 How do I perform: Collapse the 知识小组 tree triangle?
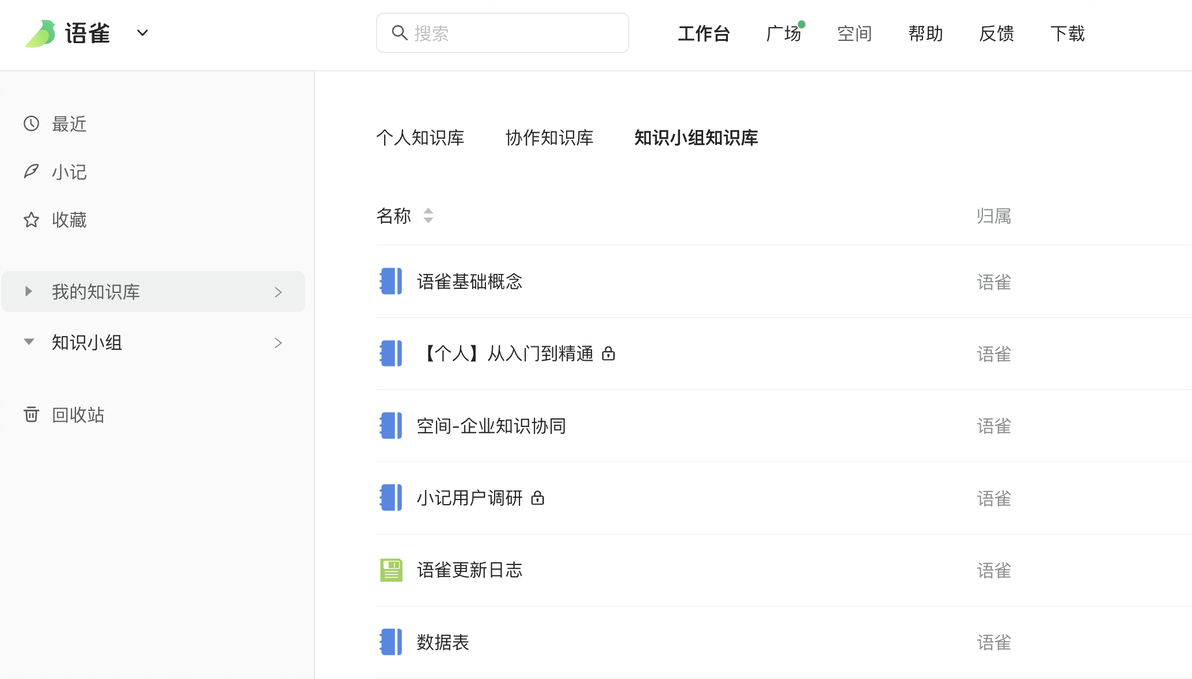pyautogui.click(x=29, y=342)
